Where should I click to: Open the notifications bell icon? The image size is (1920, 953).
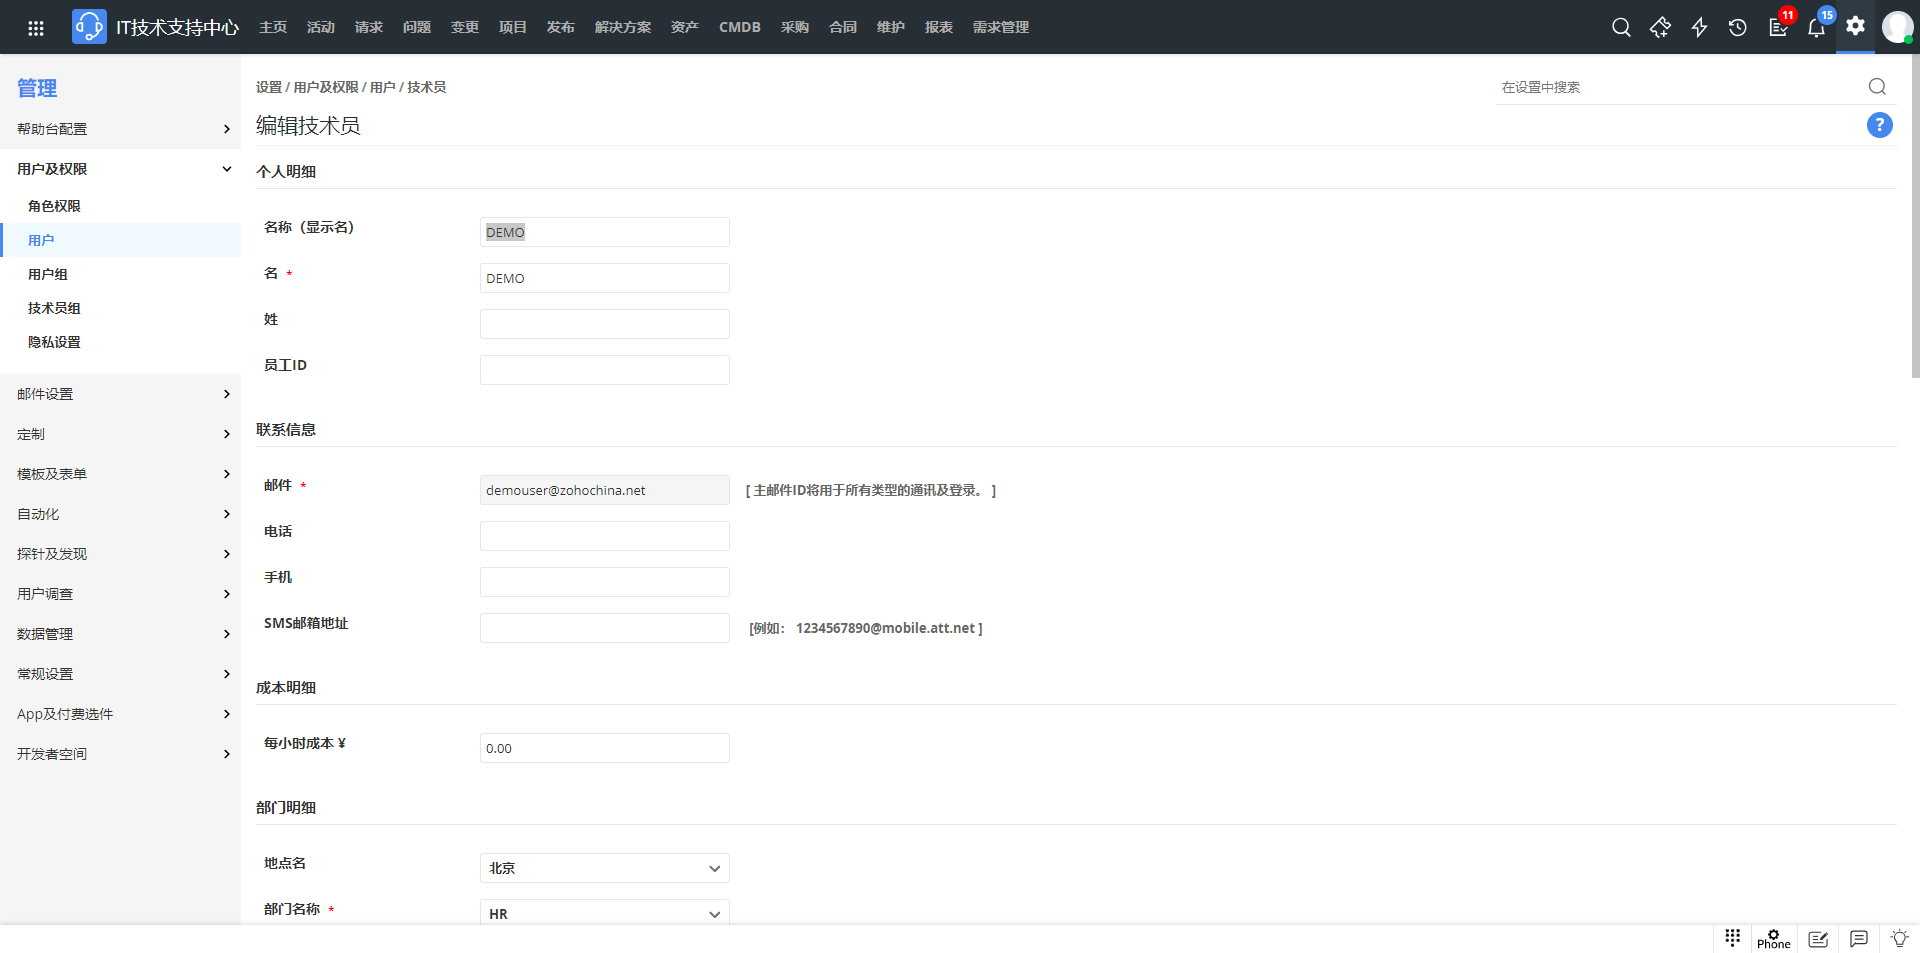tap(1817, 27)
